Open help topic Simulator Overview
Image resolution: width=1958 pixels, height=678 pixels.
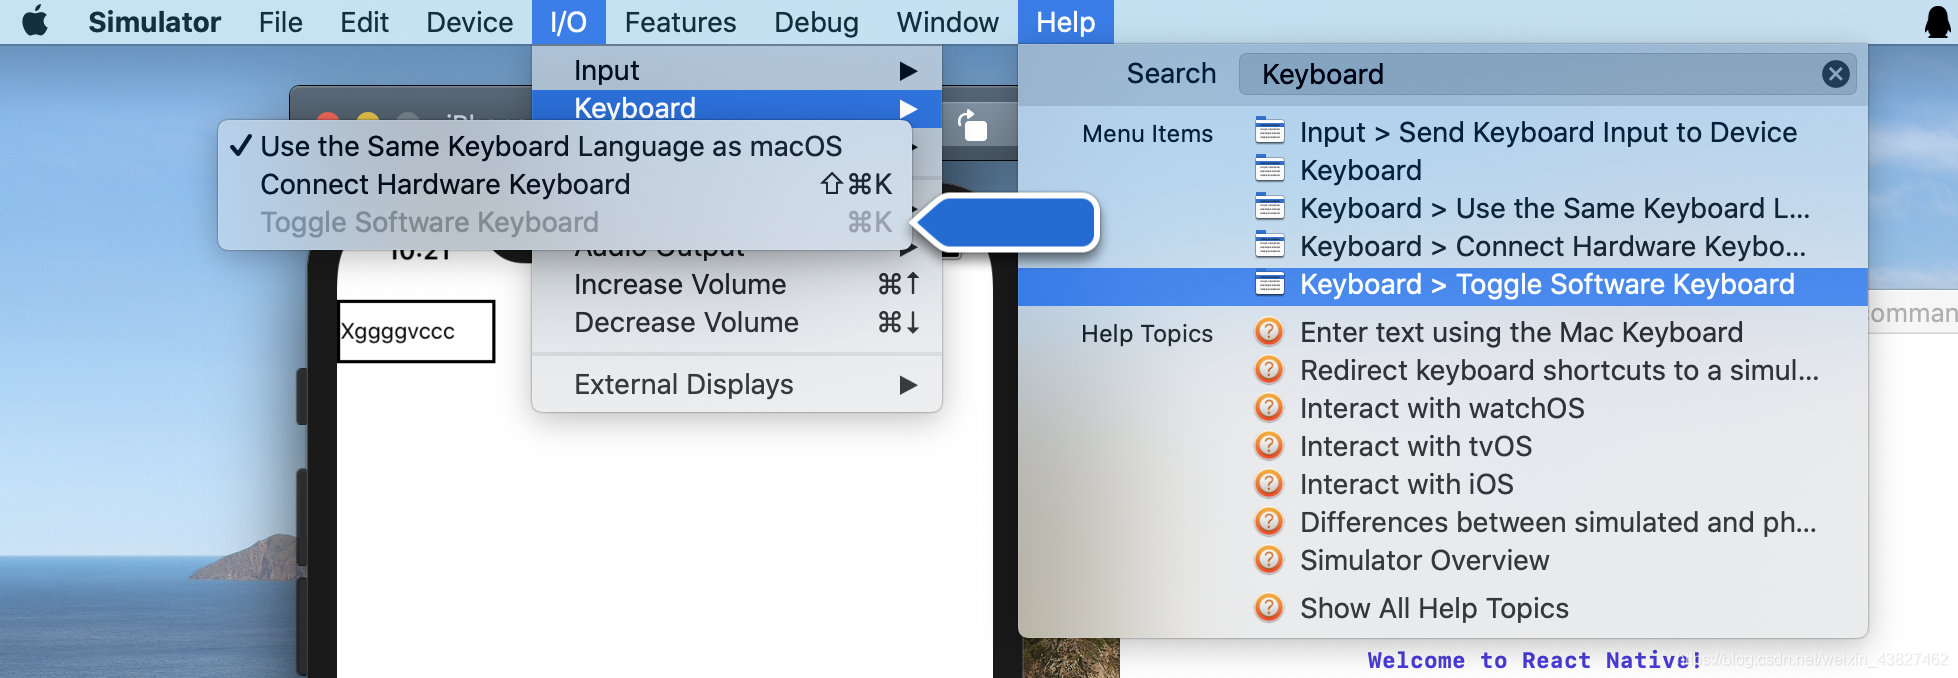[1424, 560]
